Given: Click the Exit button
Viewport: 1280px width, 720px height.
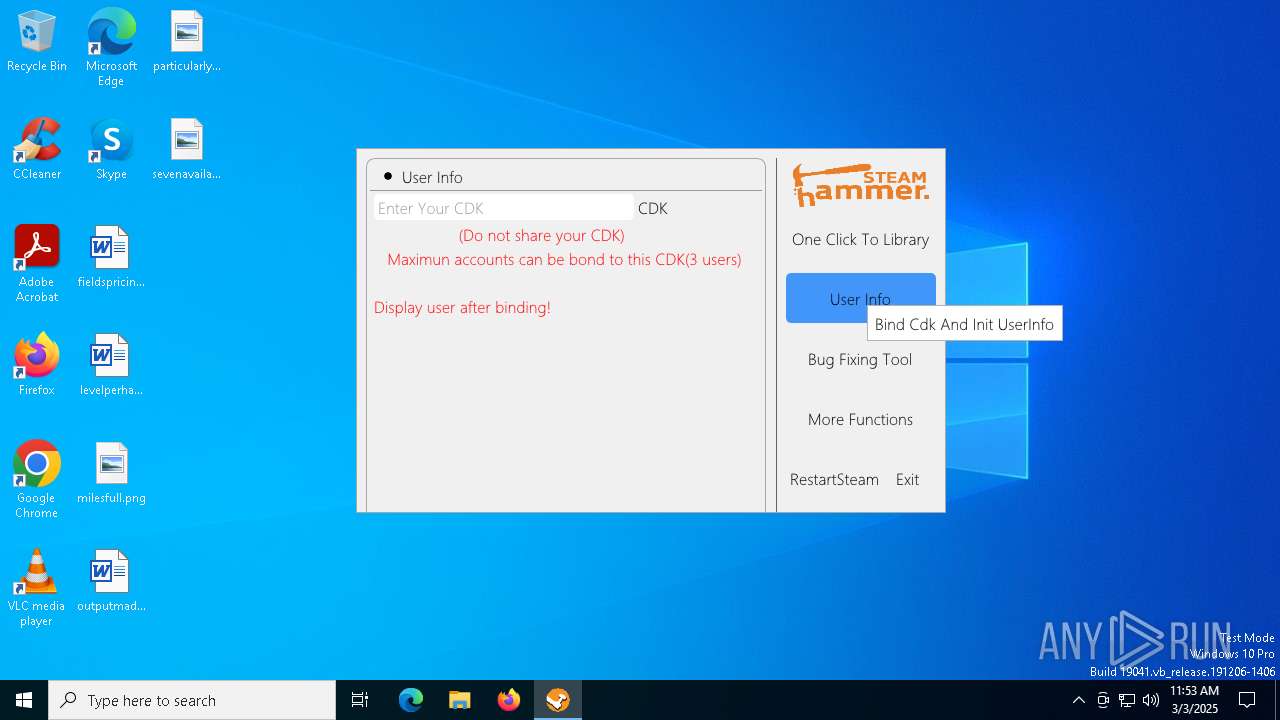Looking at the screenshot, I should (907, 479).
